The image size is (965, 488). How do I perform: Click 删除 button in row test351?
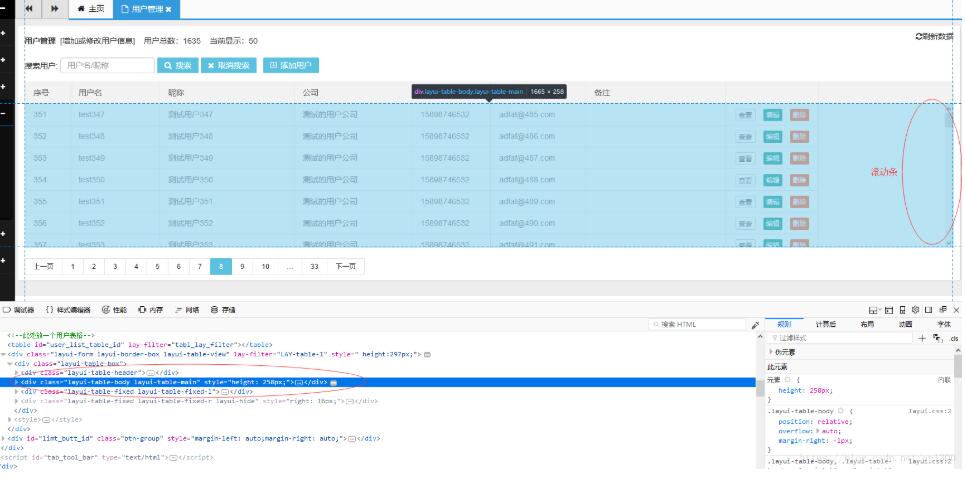tap(799, 202)
